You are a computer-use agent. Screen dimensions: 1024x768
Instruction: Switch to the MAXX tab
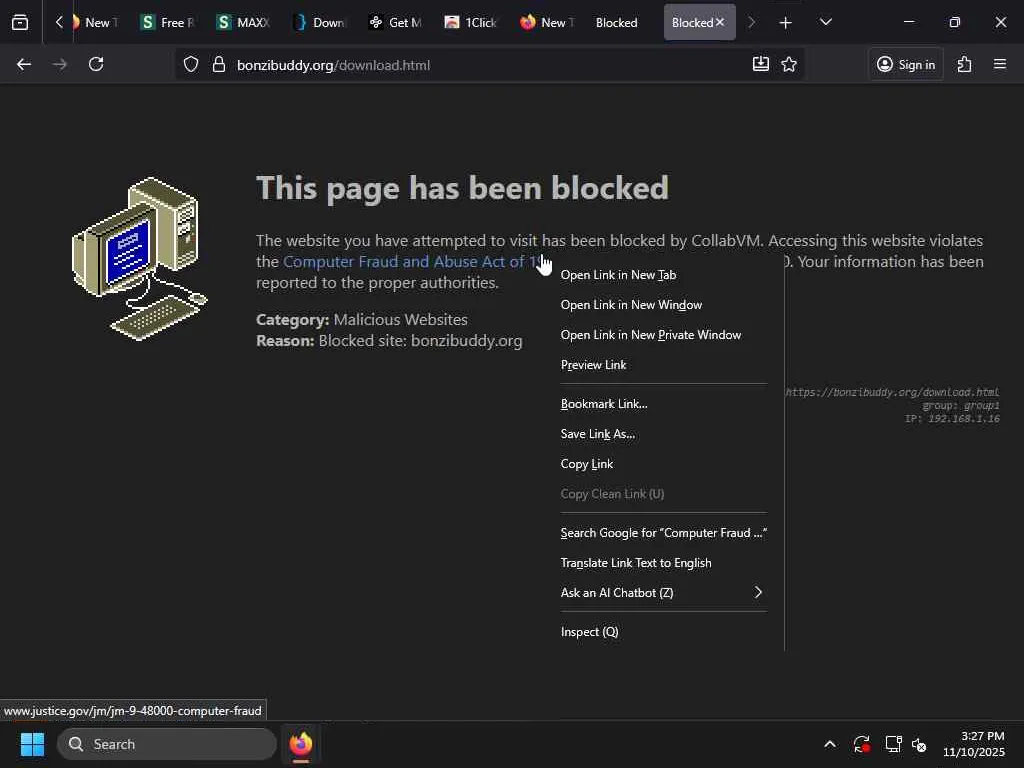click(244, 22)
